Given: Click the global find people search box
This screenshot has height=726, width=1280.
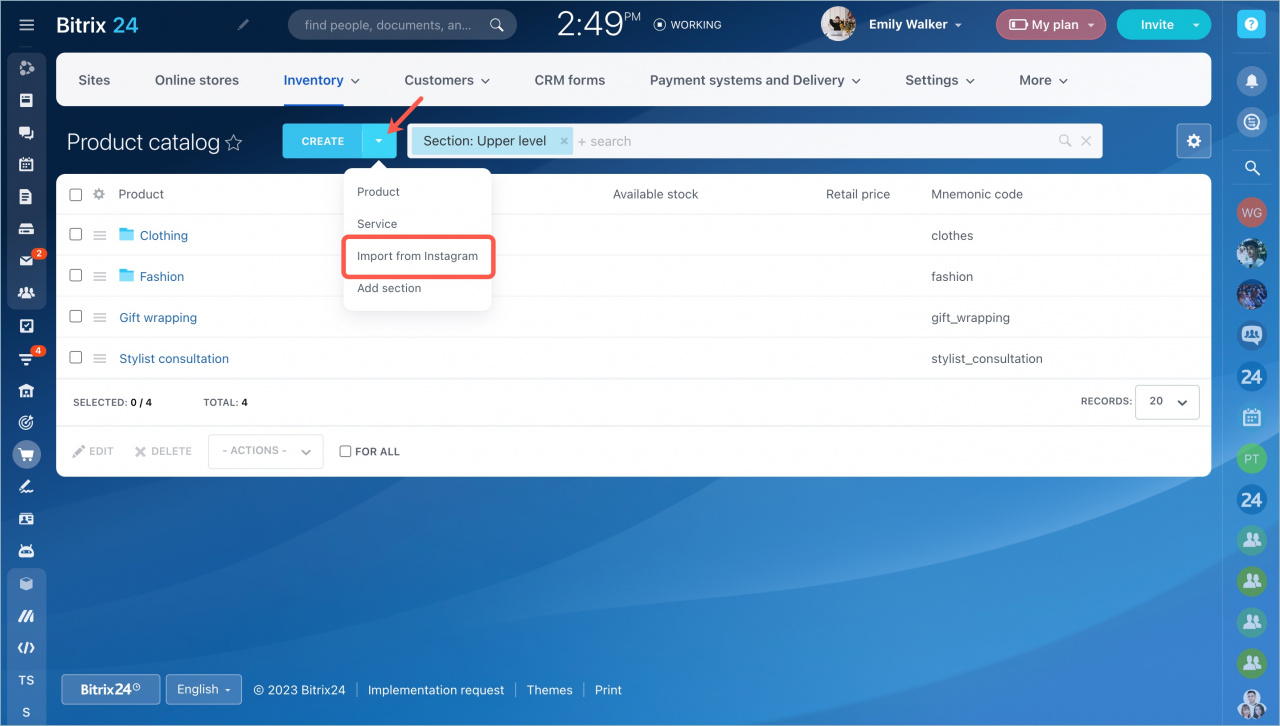Looking at the screenshot, I should [402, 25].
